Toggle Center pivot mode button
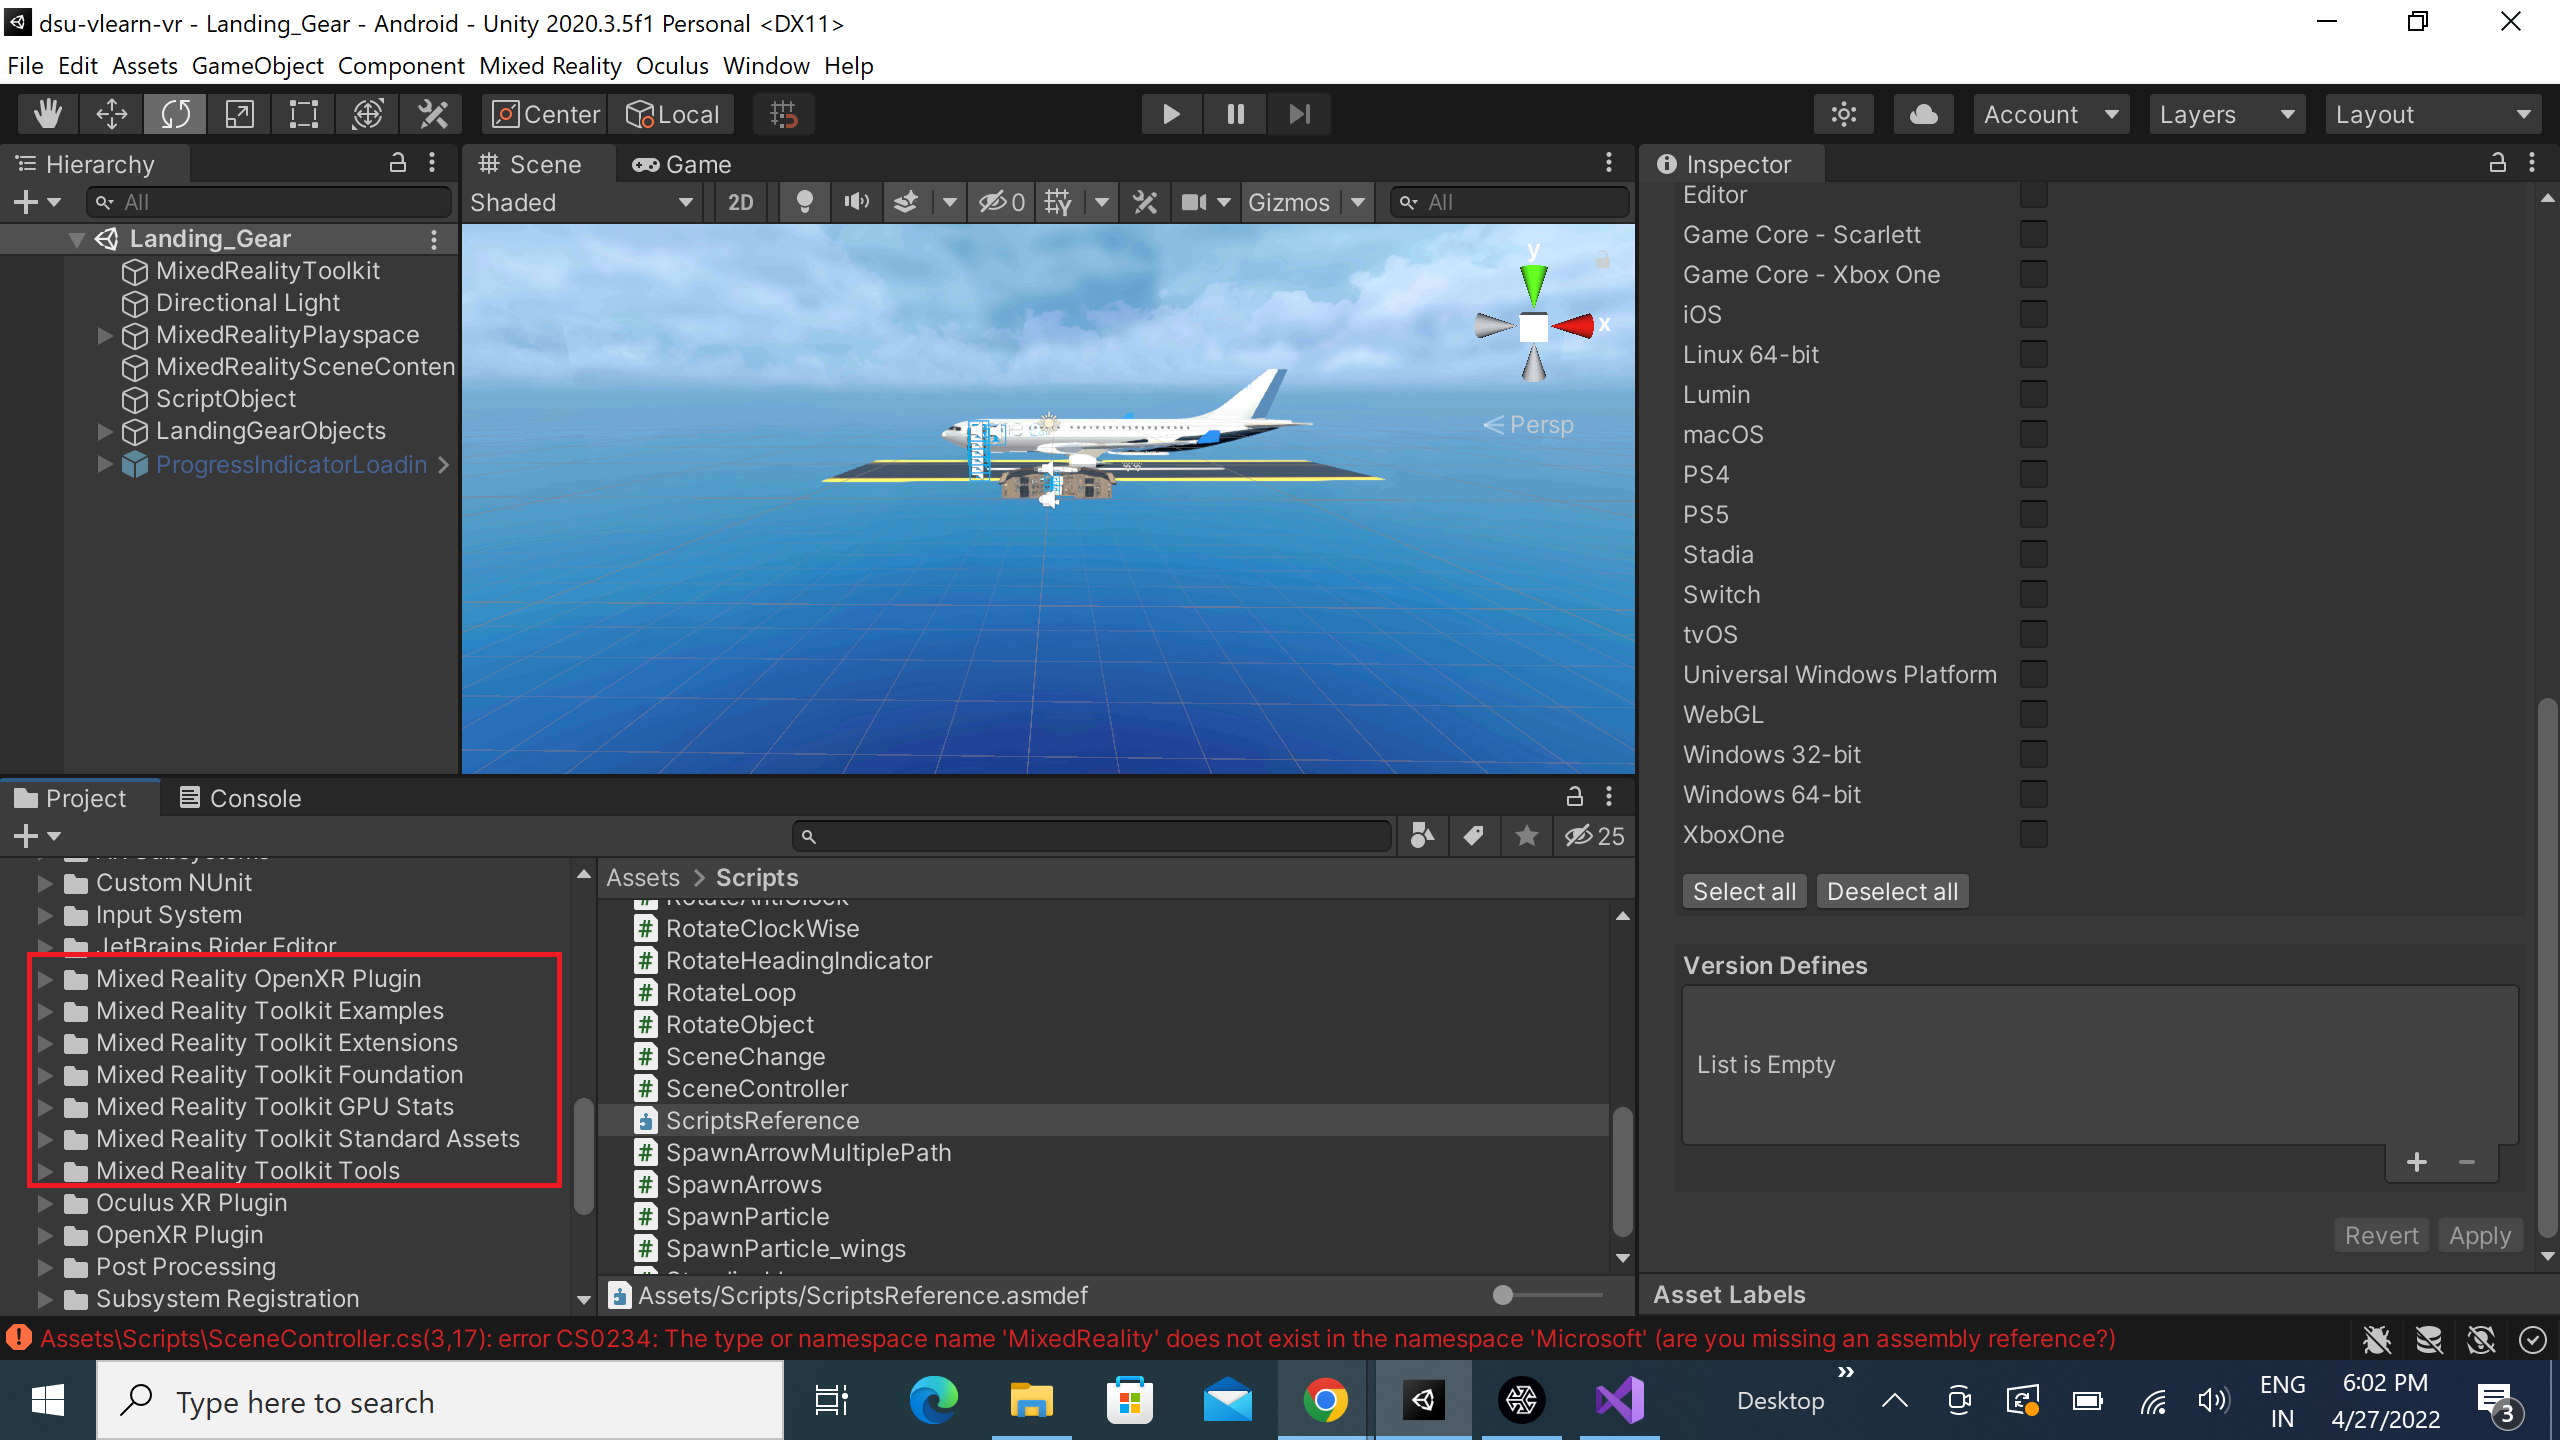The width and height of the screenshot is (2560, 1440). tap(546, 114)
